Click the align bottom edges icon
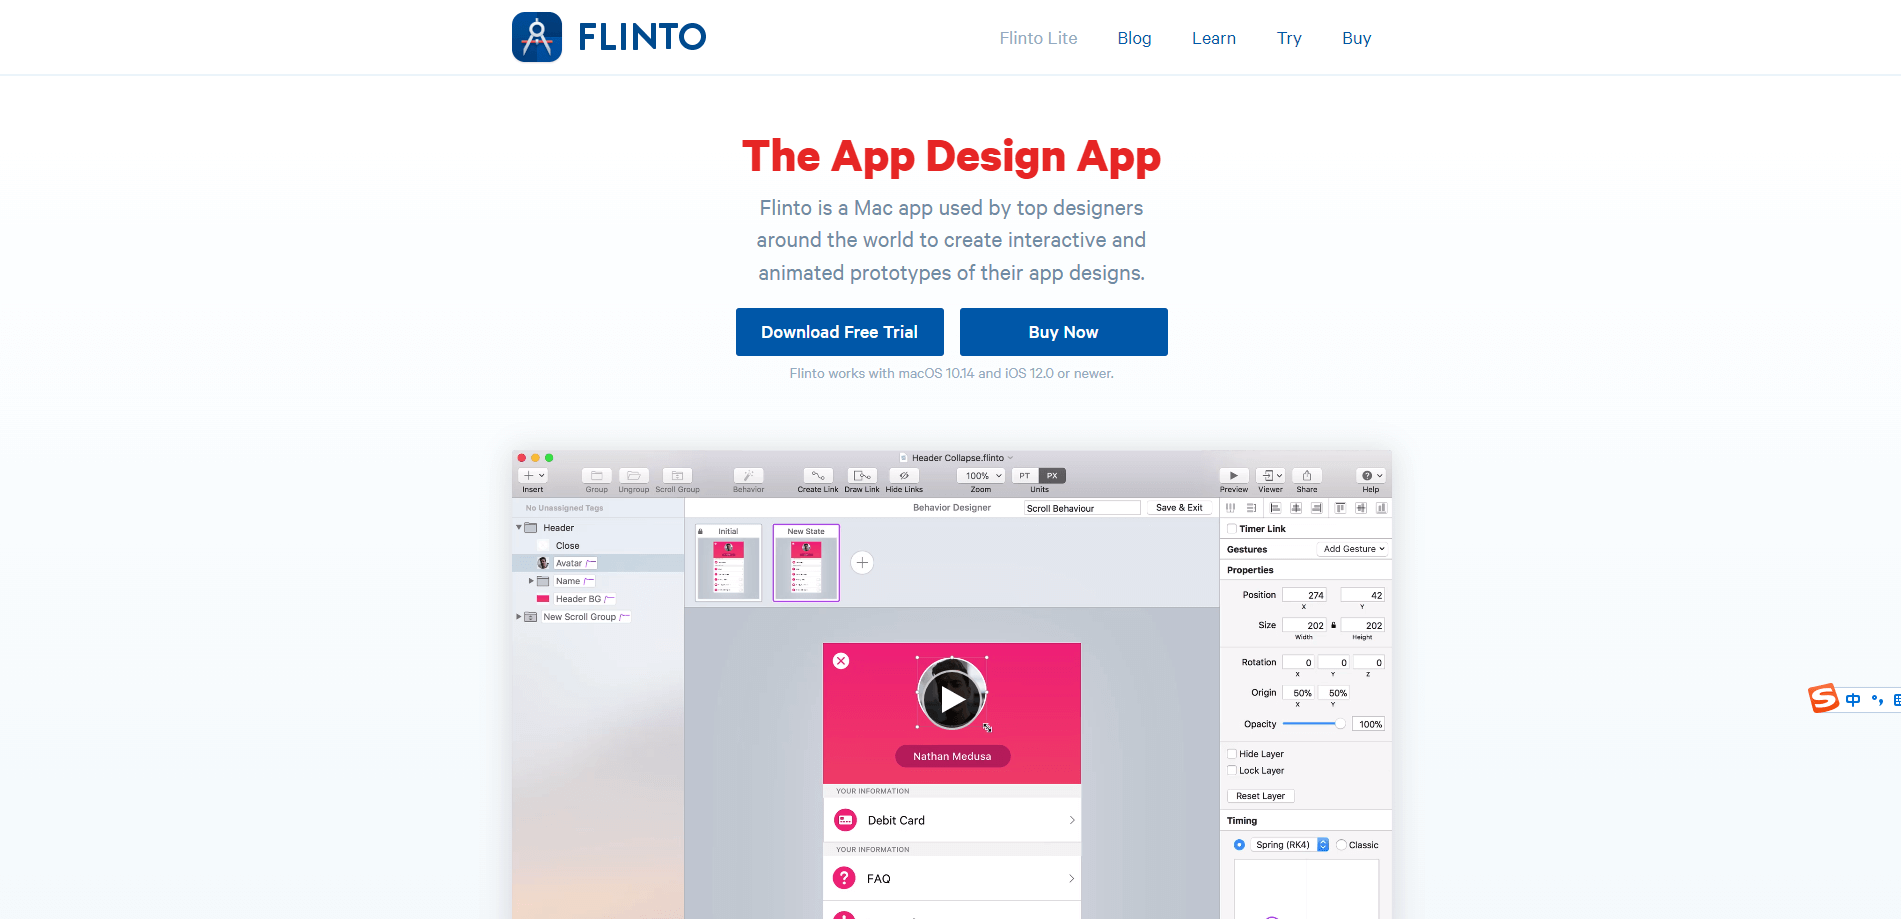The image size is (1901, 919). click(1381, 508)
